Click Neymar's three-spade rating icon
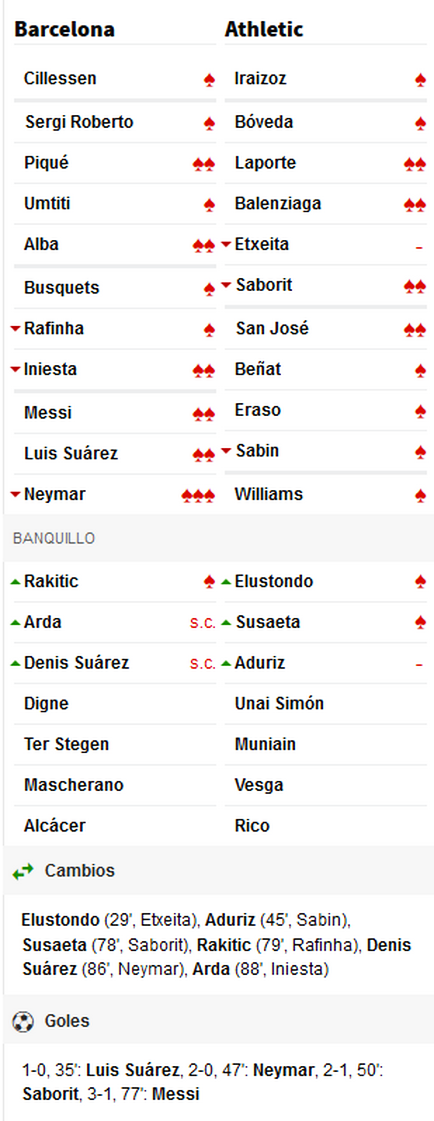 (x=198, y=495)
